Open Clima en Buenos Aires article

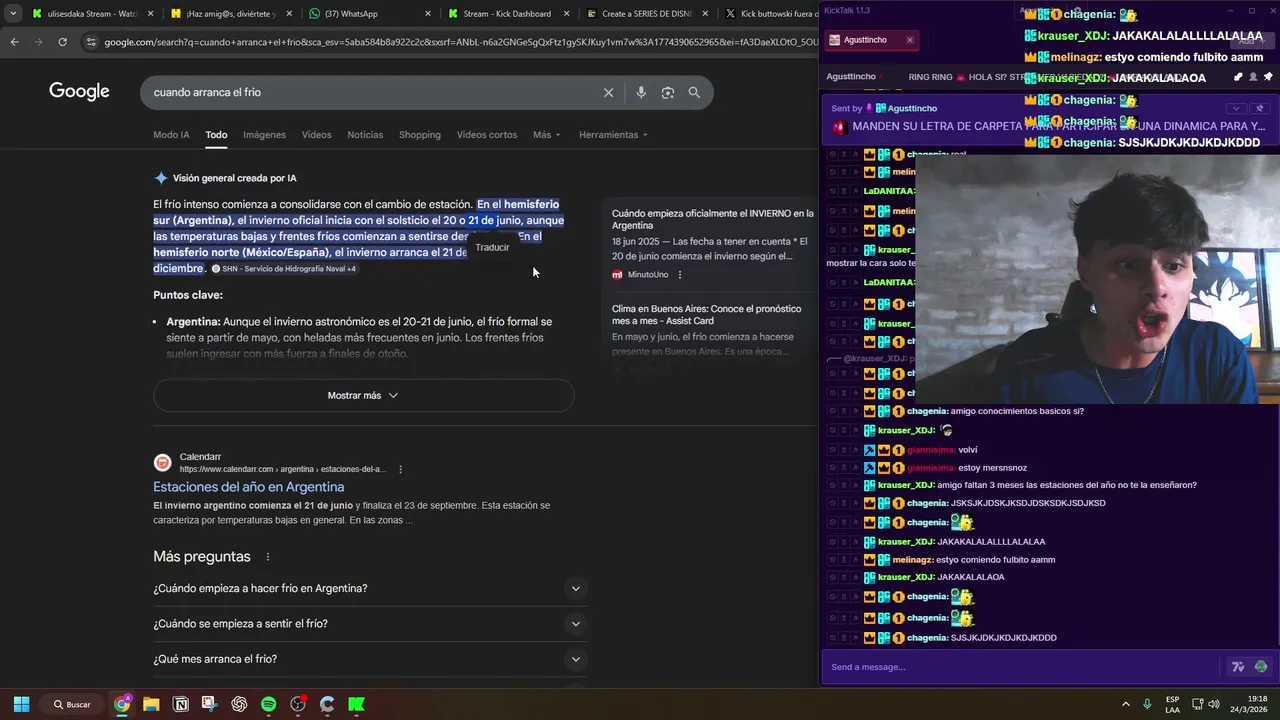[x=706, y=315]
